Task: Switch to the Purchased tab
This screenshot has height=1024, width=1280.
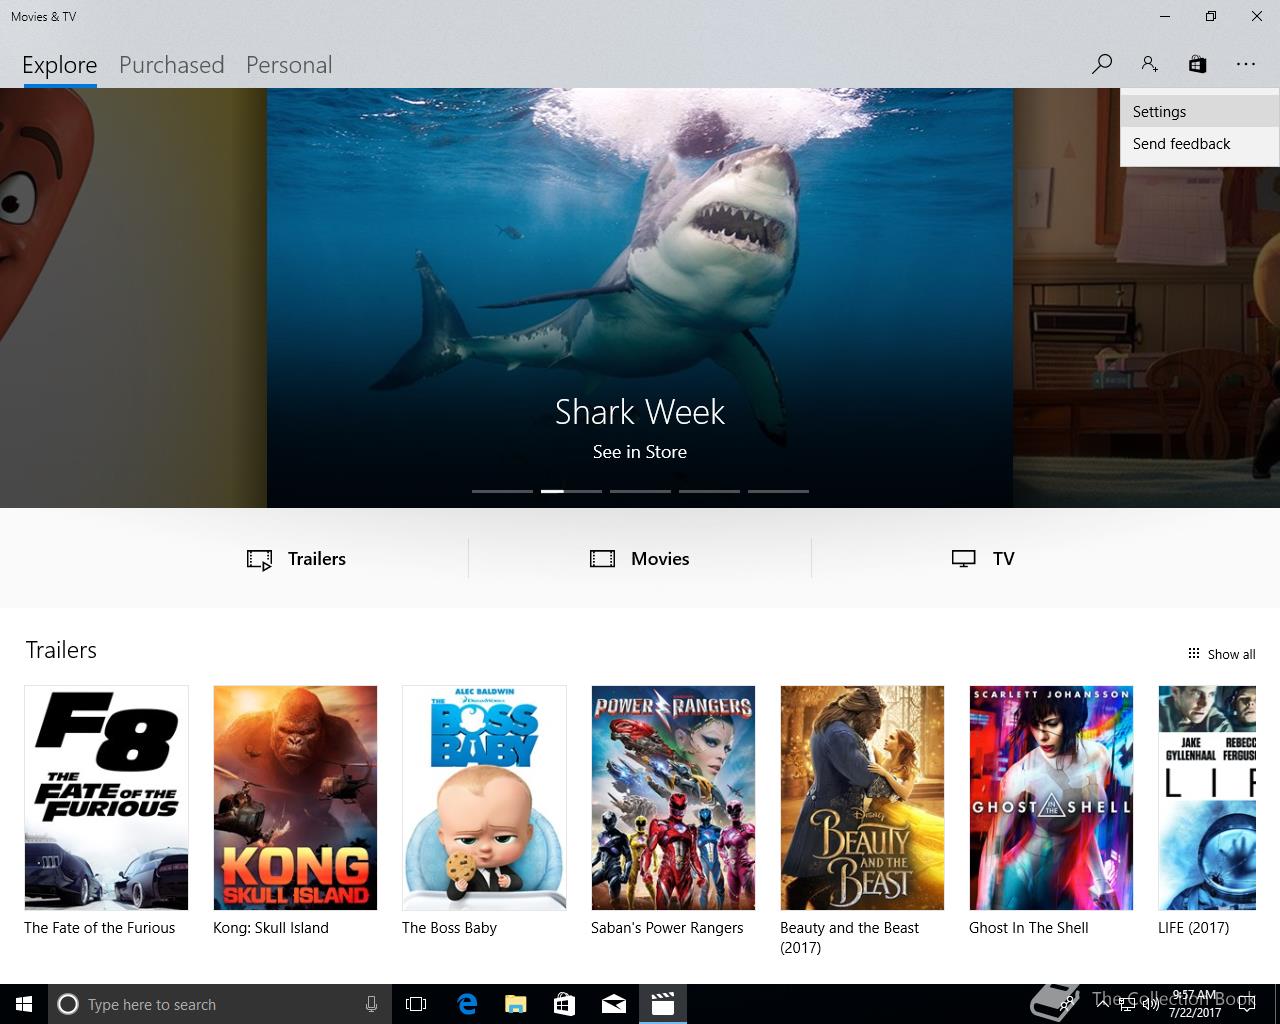Action: click(x=171, y=65)
